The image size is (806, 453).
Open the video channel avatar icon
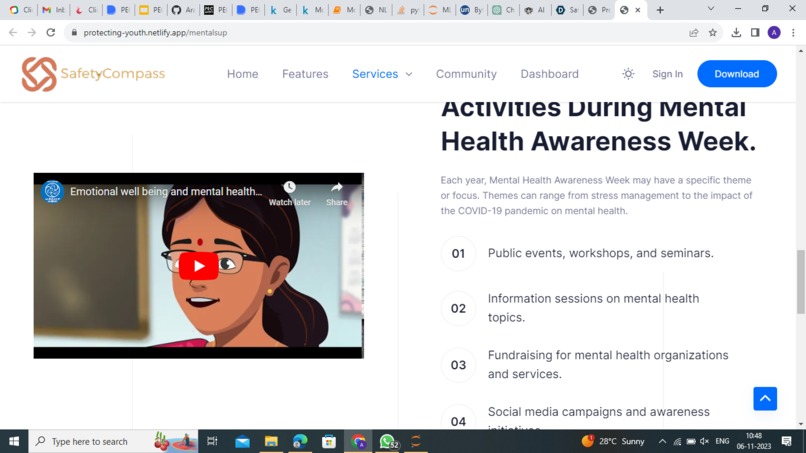point(52,191)
